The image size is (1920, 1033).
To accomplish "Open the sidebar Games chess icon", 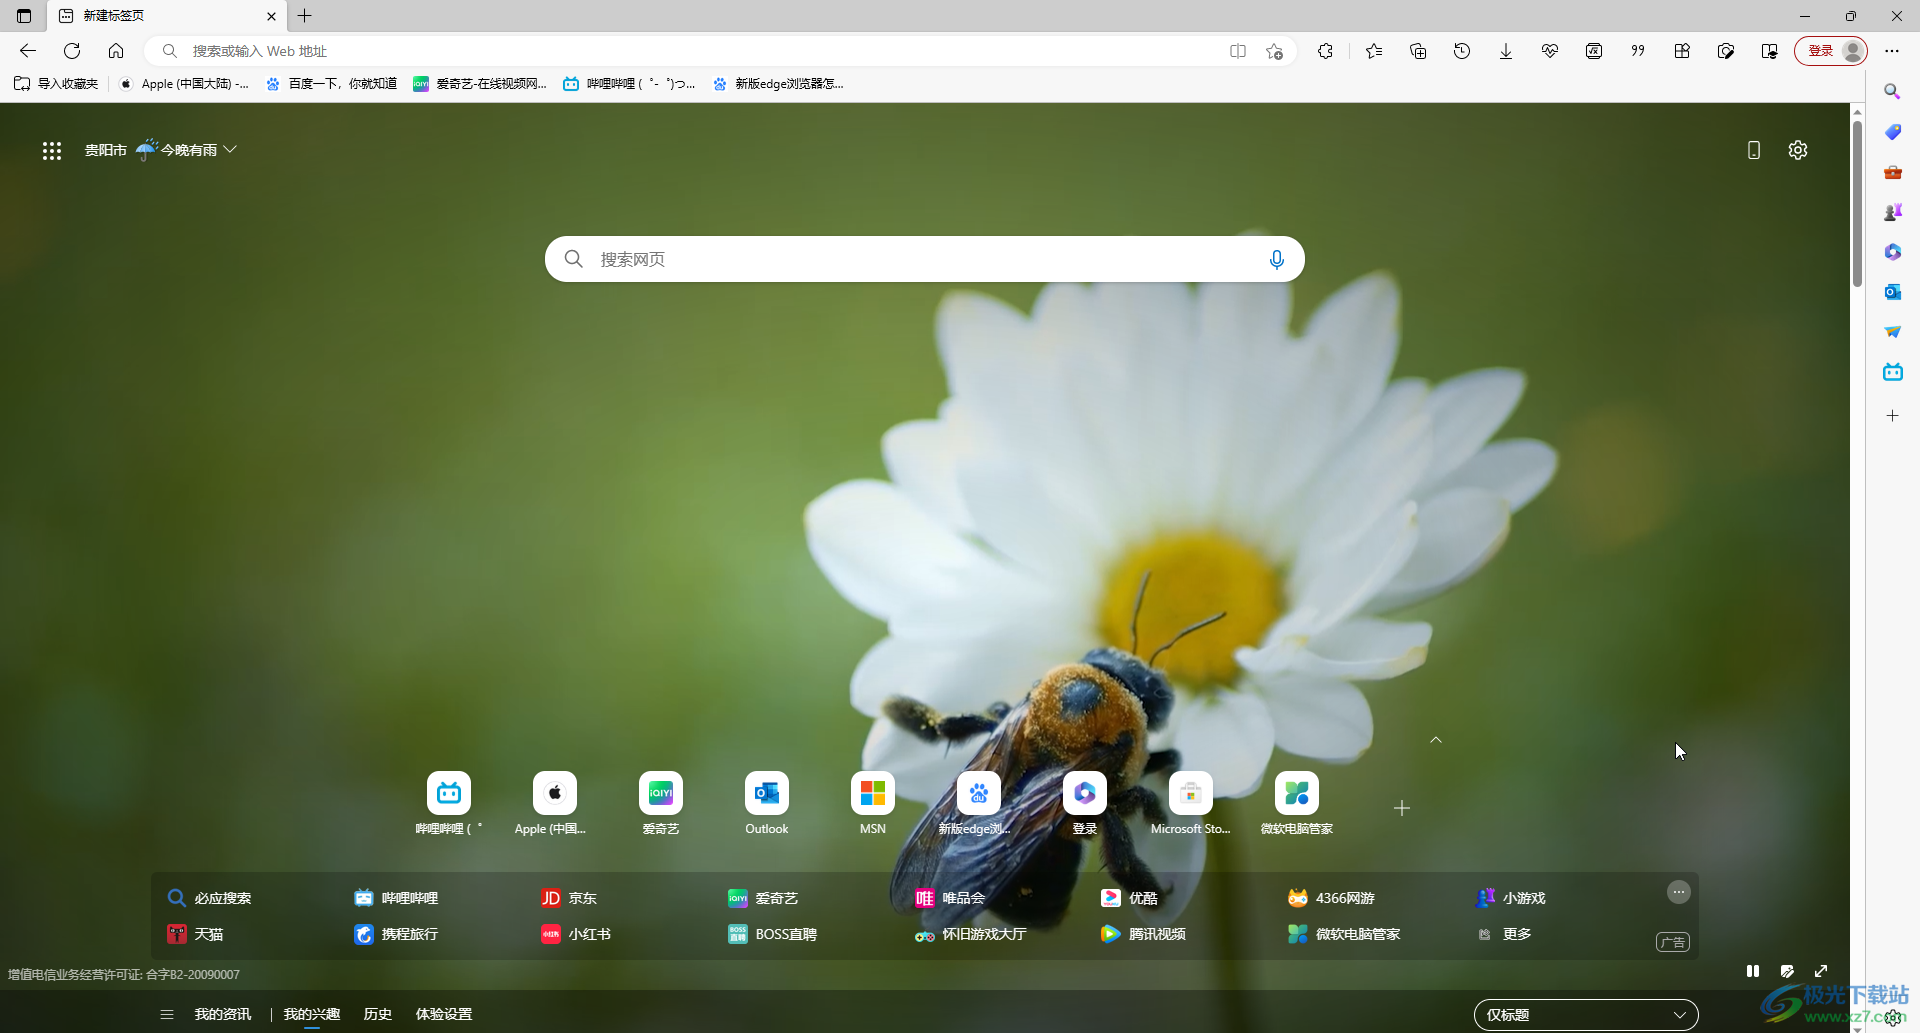I will [x=1892, y=212].
